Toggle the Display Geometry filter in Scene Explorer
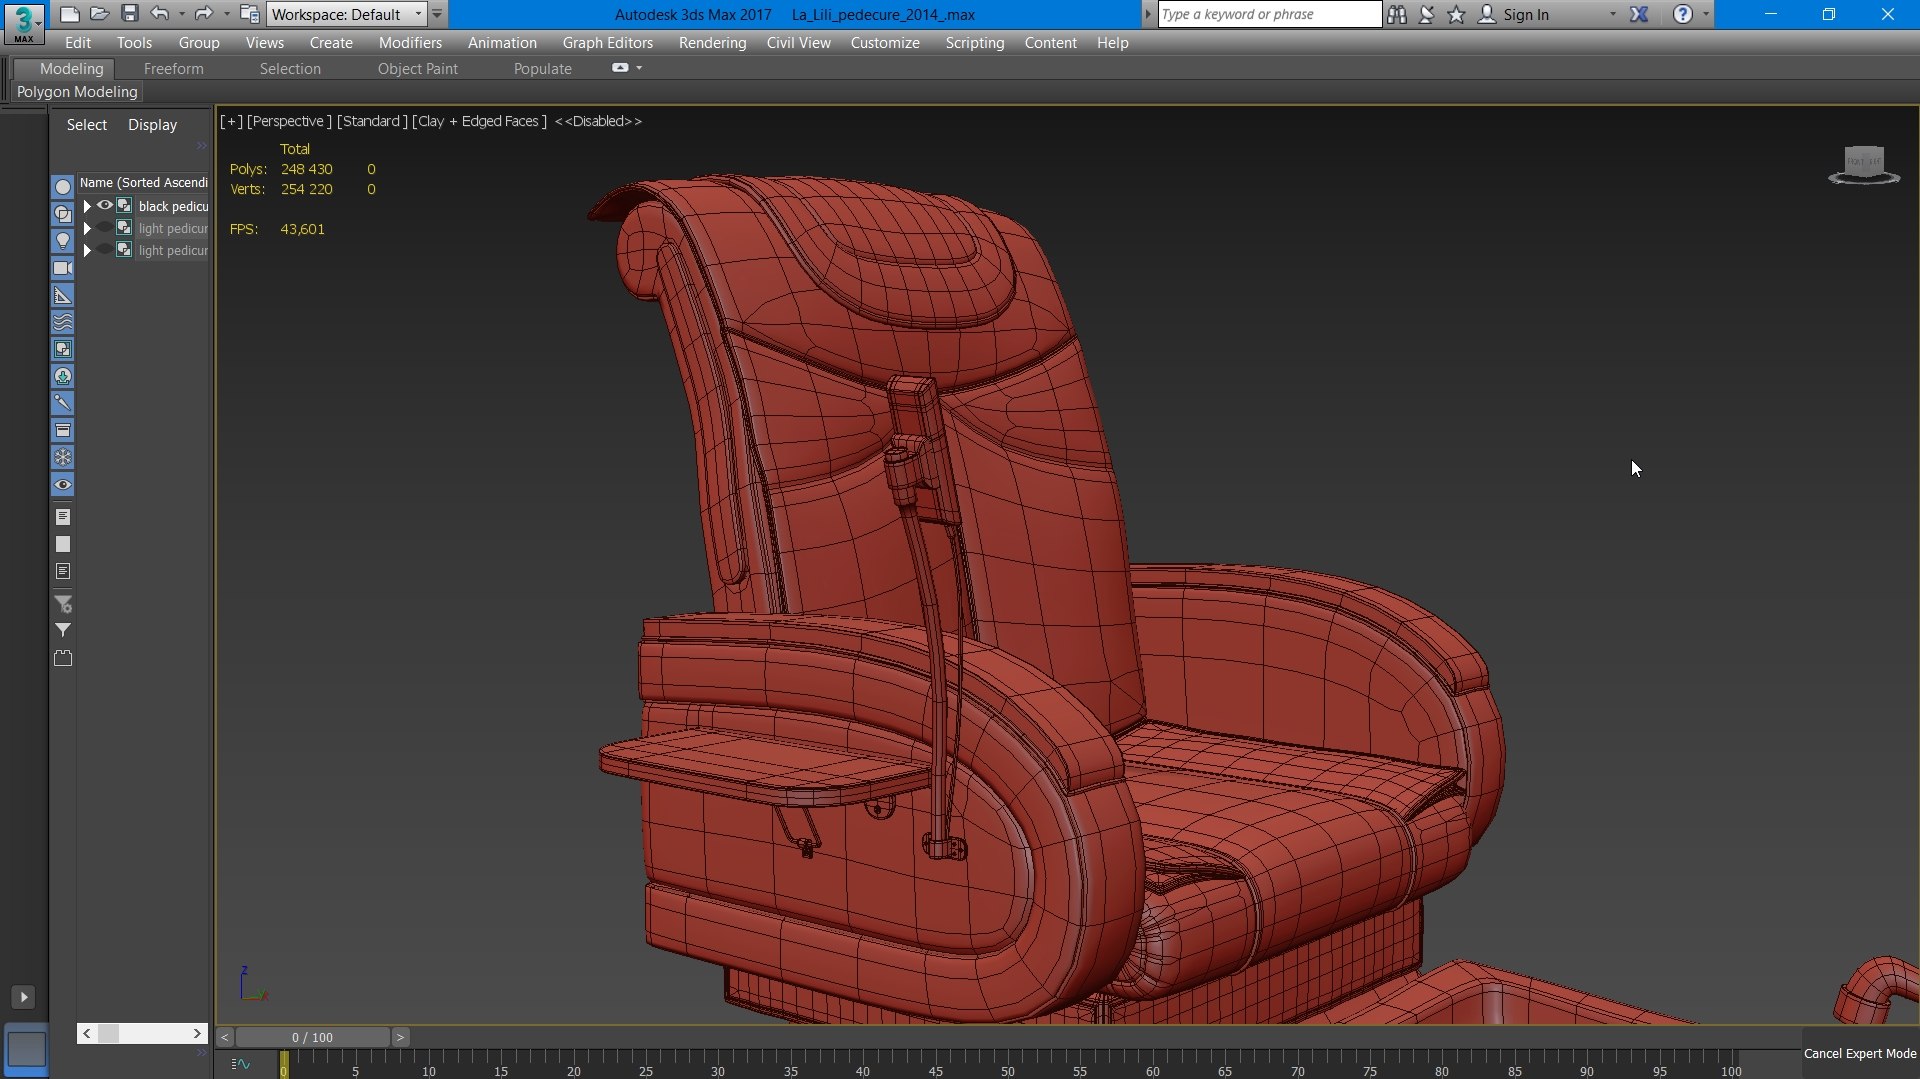 point(63,187)
